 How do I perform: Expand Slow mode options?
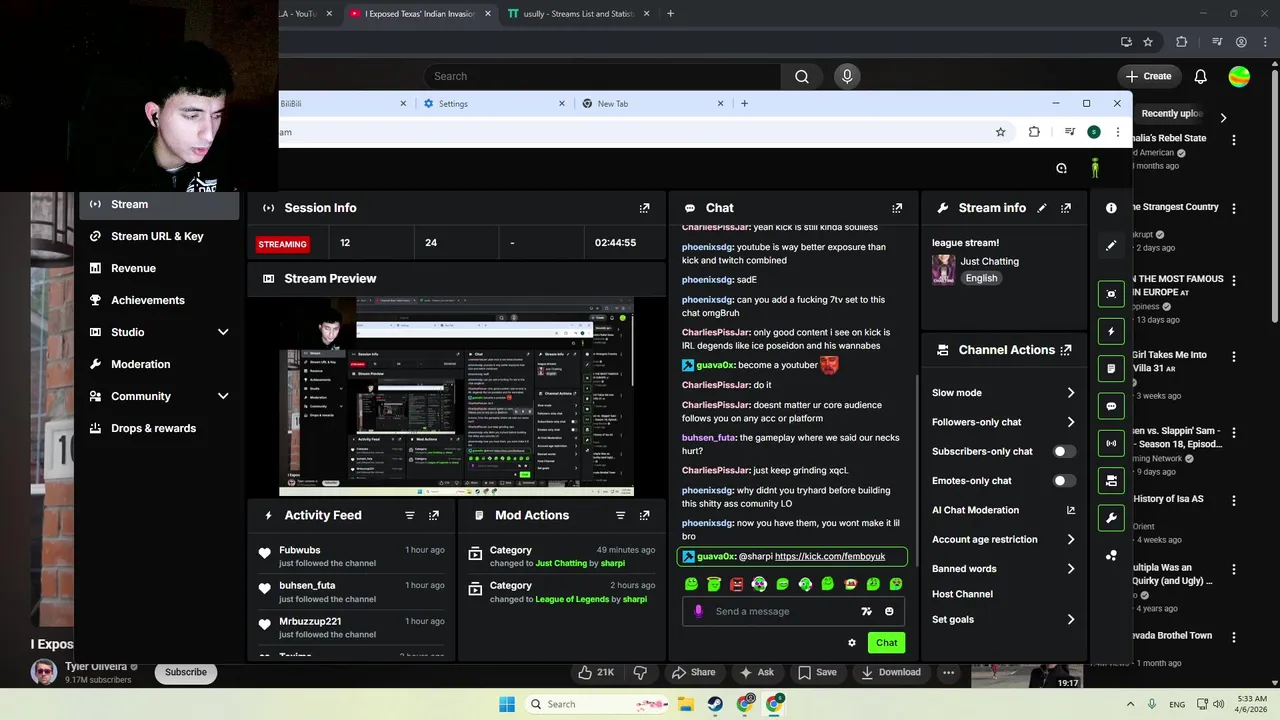point(1071,393)
